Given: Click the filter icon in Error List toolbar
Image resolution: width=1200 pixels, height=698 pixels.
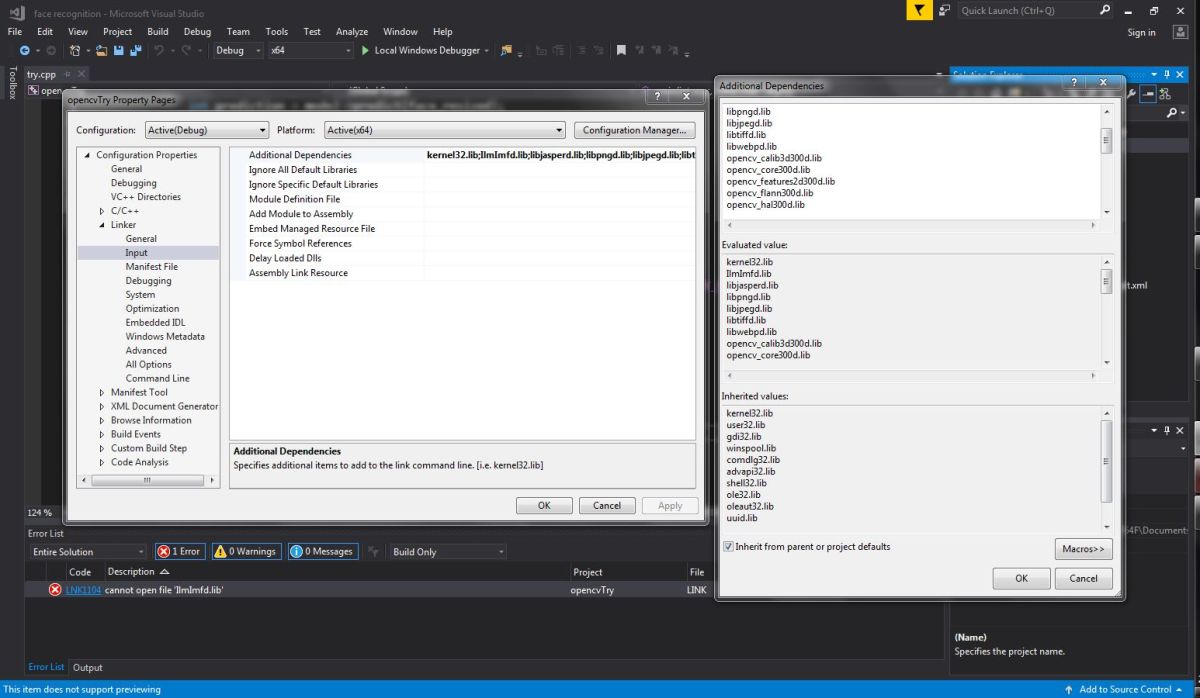Looking at the screenshot, I should [x=374, y=551].
